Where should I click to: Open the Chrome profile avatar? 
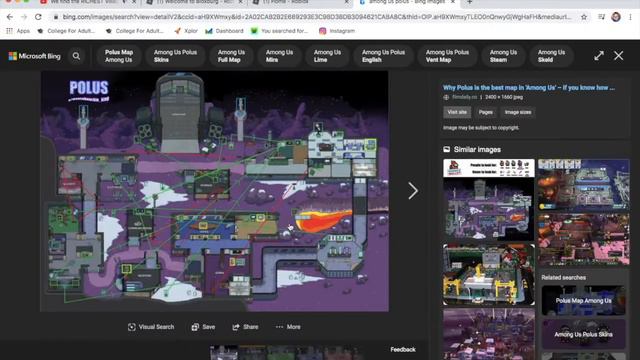616,17
